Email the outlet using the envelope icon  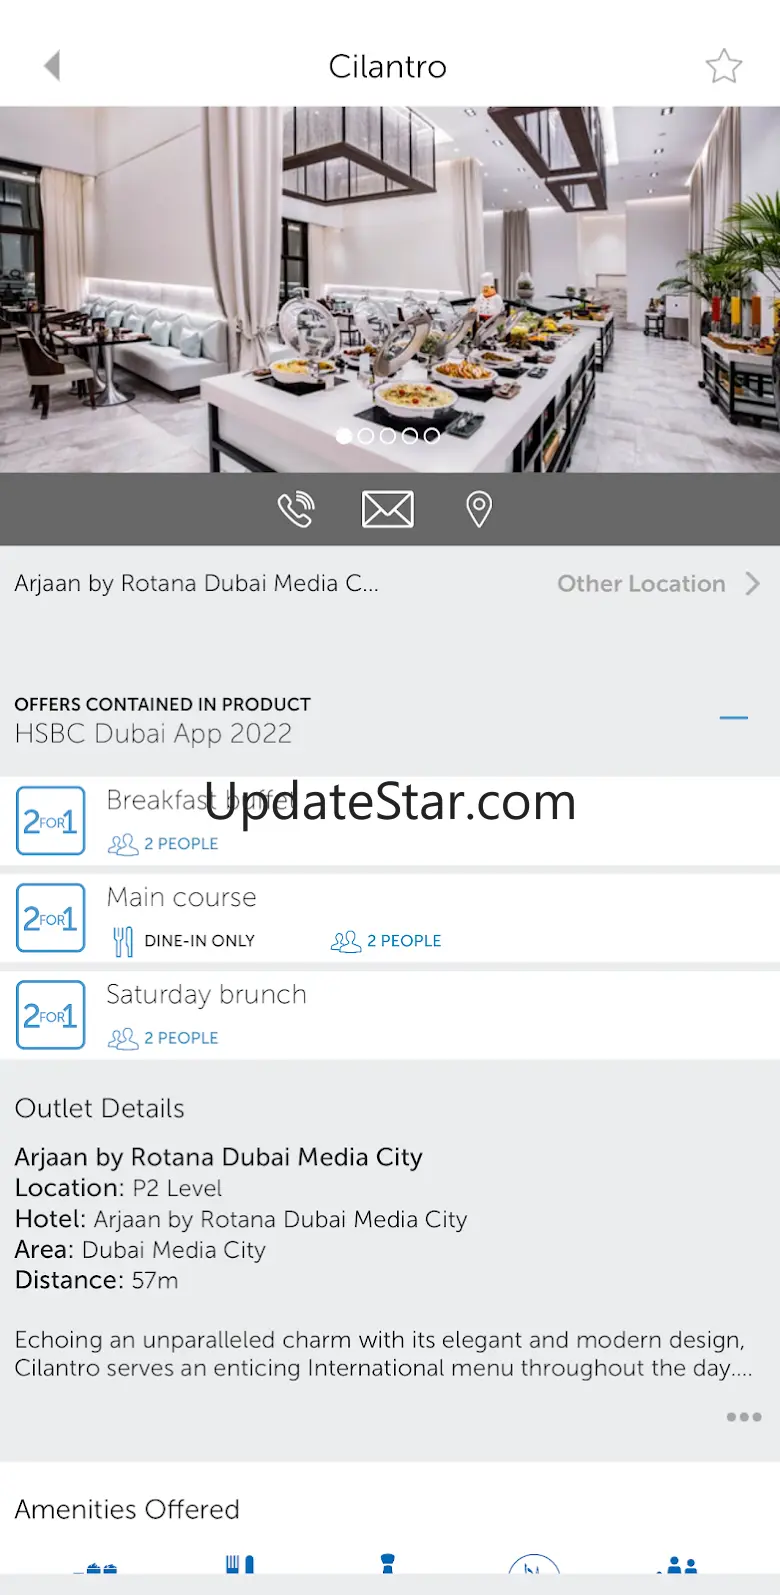click(x=387, y=509)
